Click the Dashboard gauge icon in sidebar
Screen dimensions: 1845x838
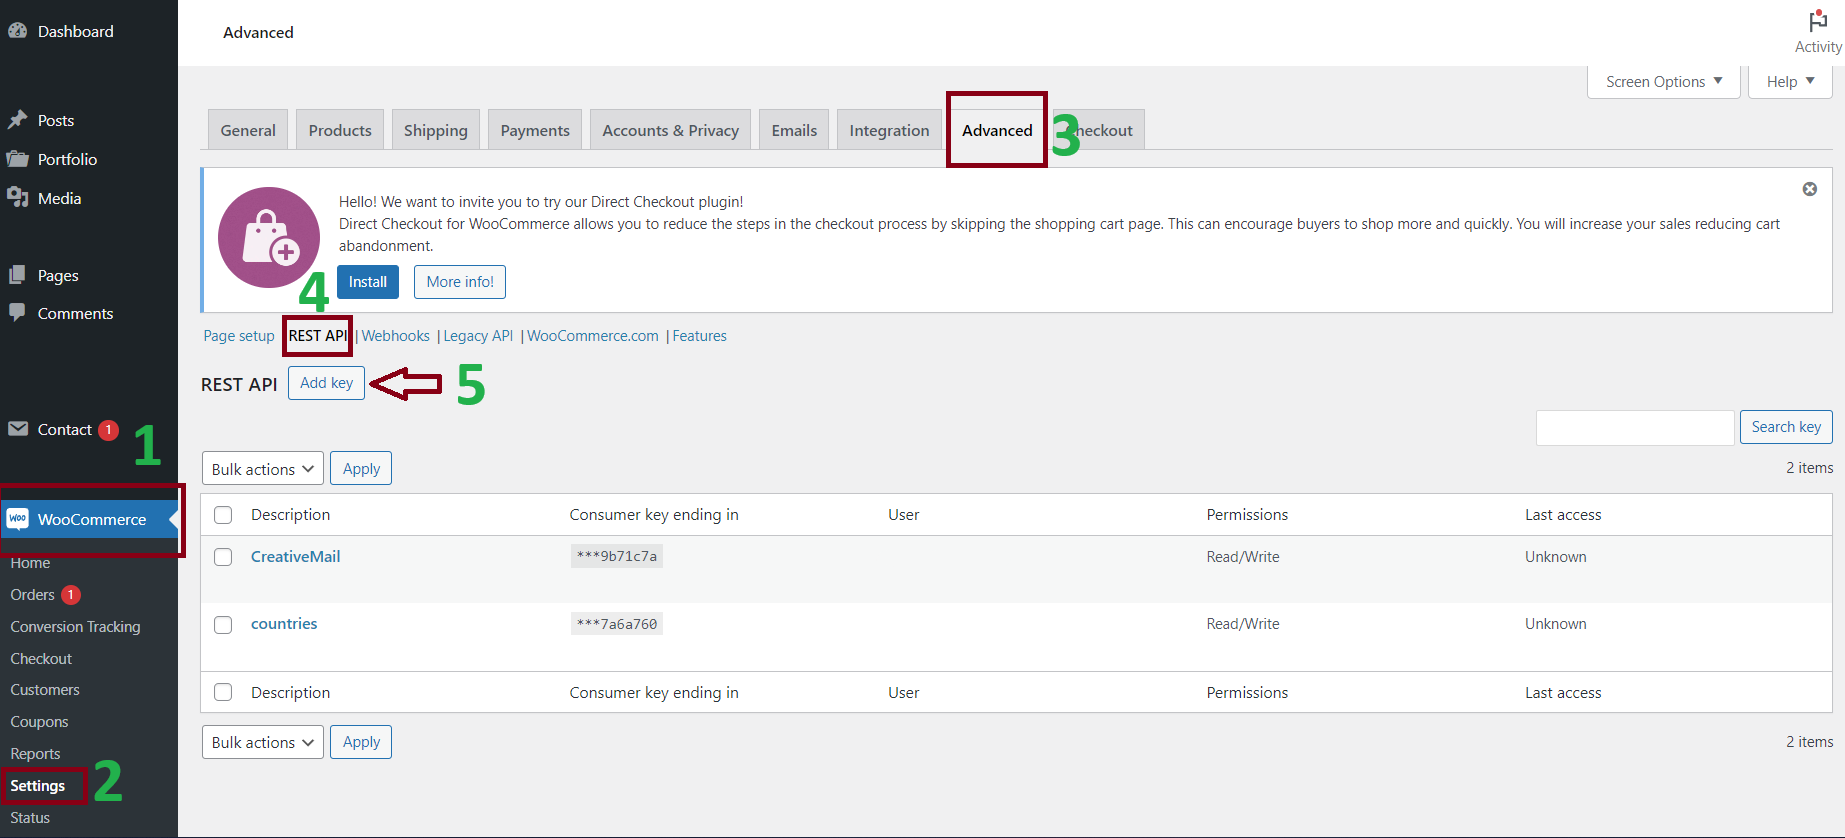(x=17, y=31)
